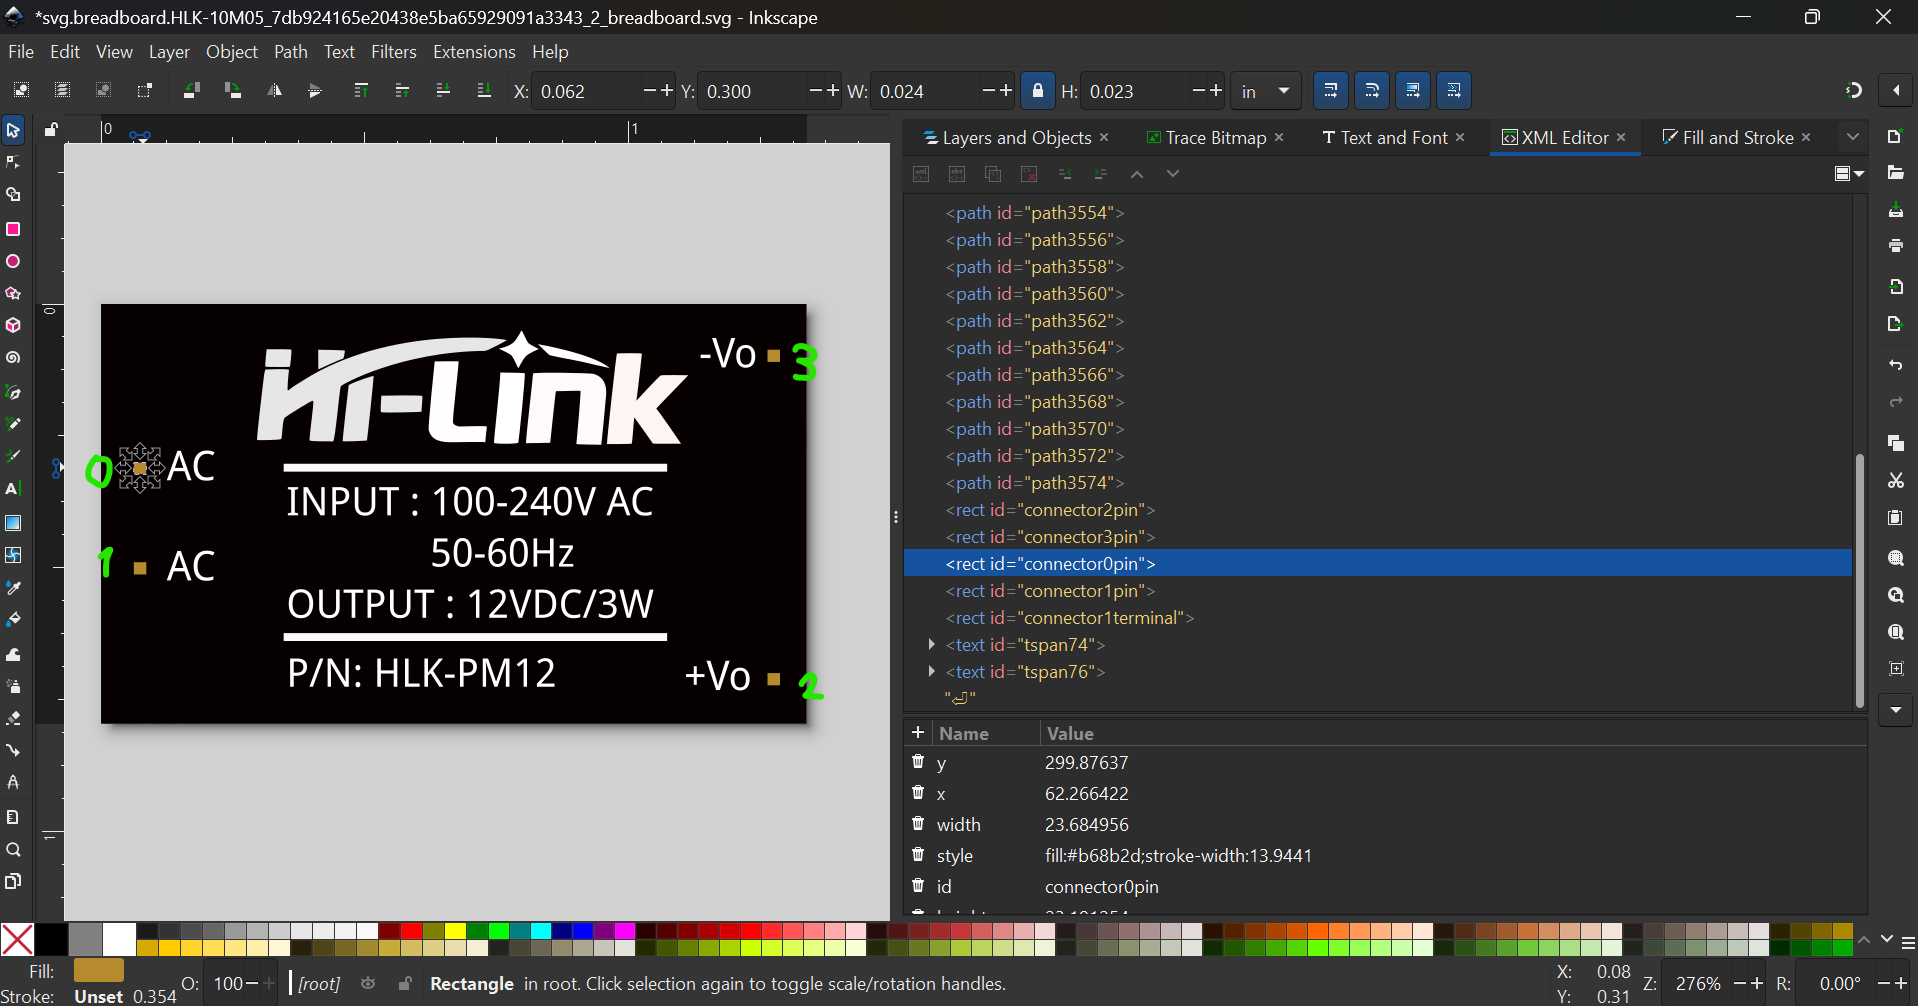Screen dimensions: 1918x1006
Task: Open palette menu icon
Action: coord(1908,943)
